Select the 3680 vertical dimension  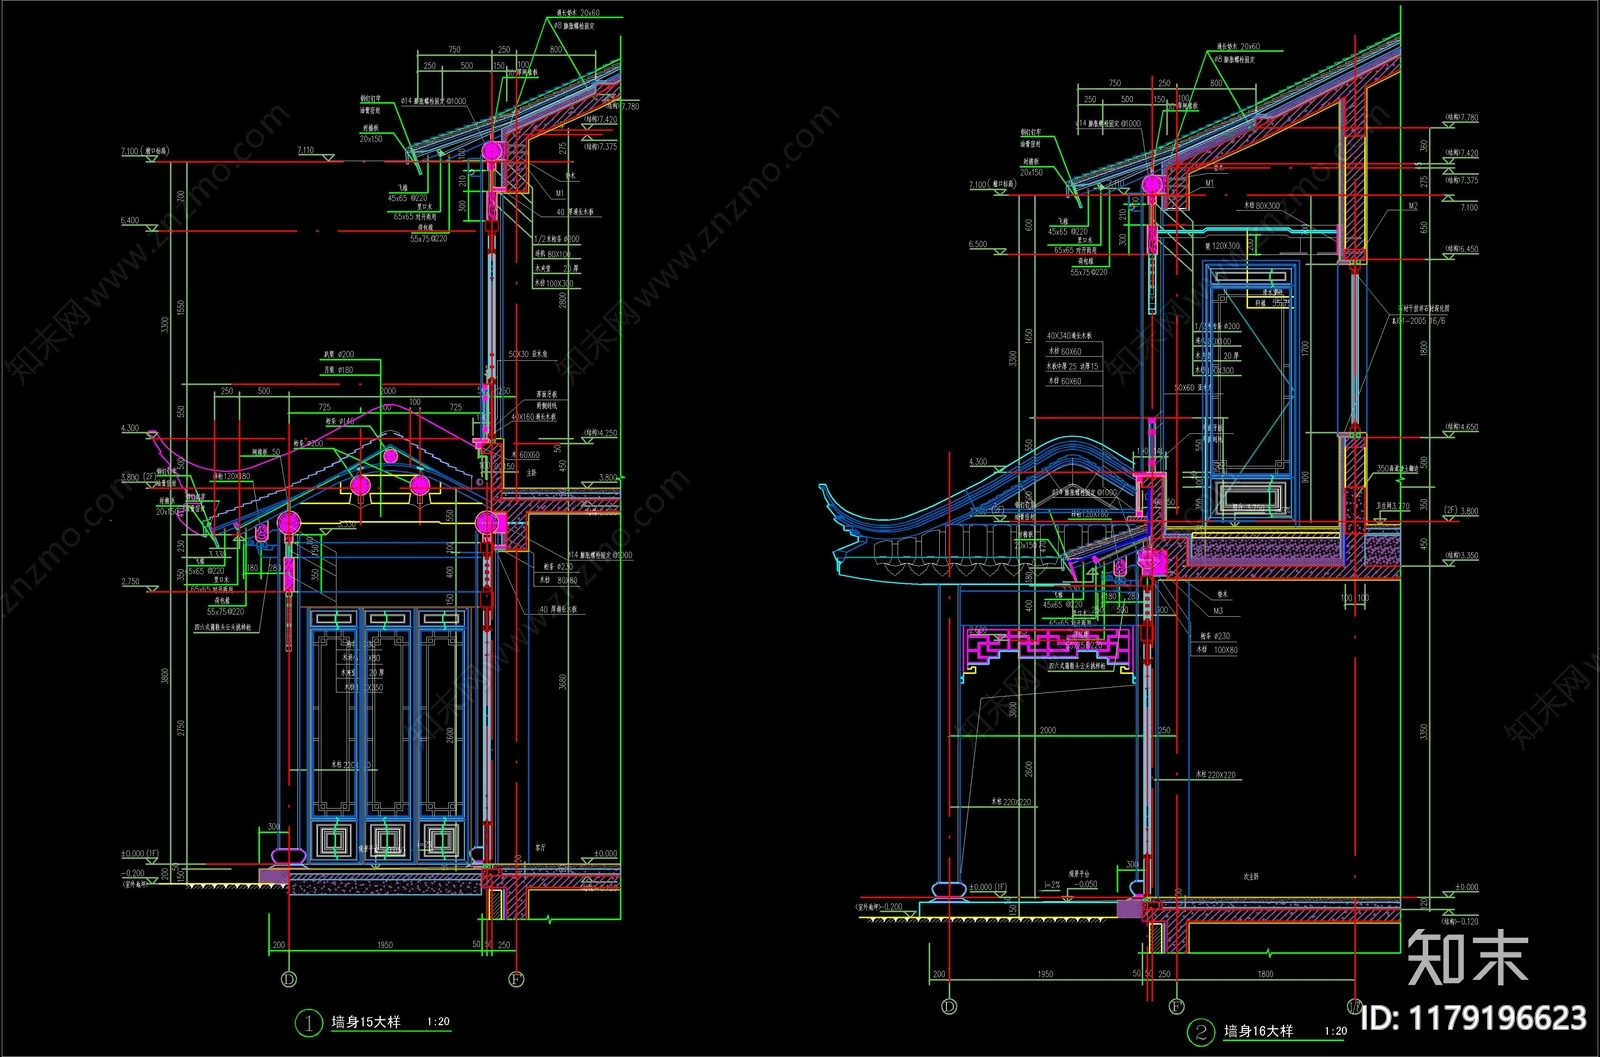[x=563, y=682]
